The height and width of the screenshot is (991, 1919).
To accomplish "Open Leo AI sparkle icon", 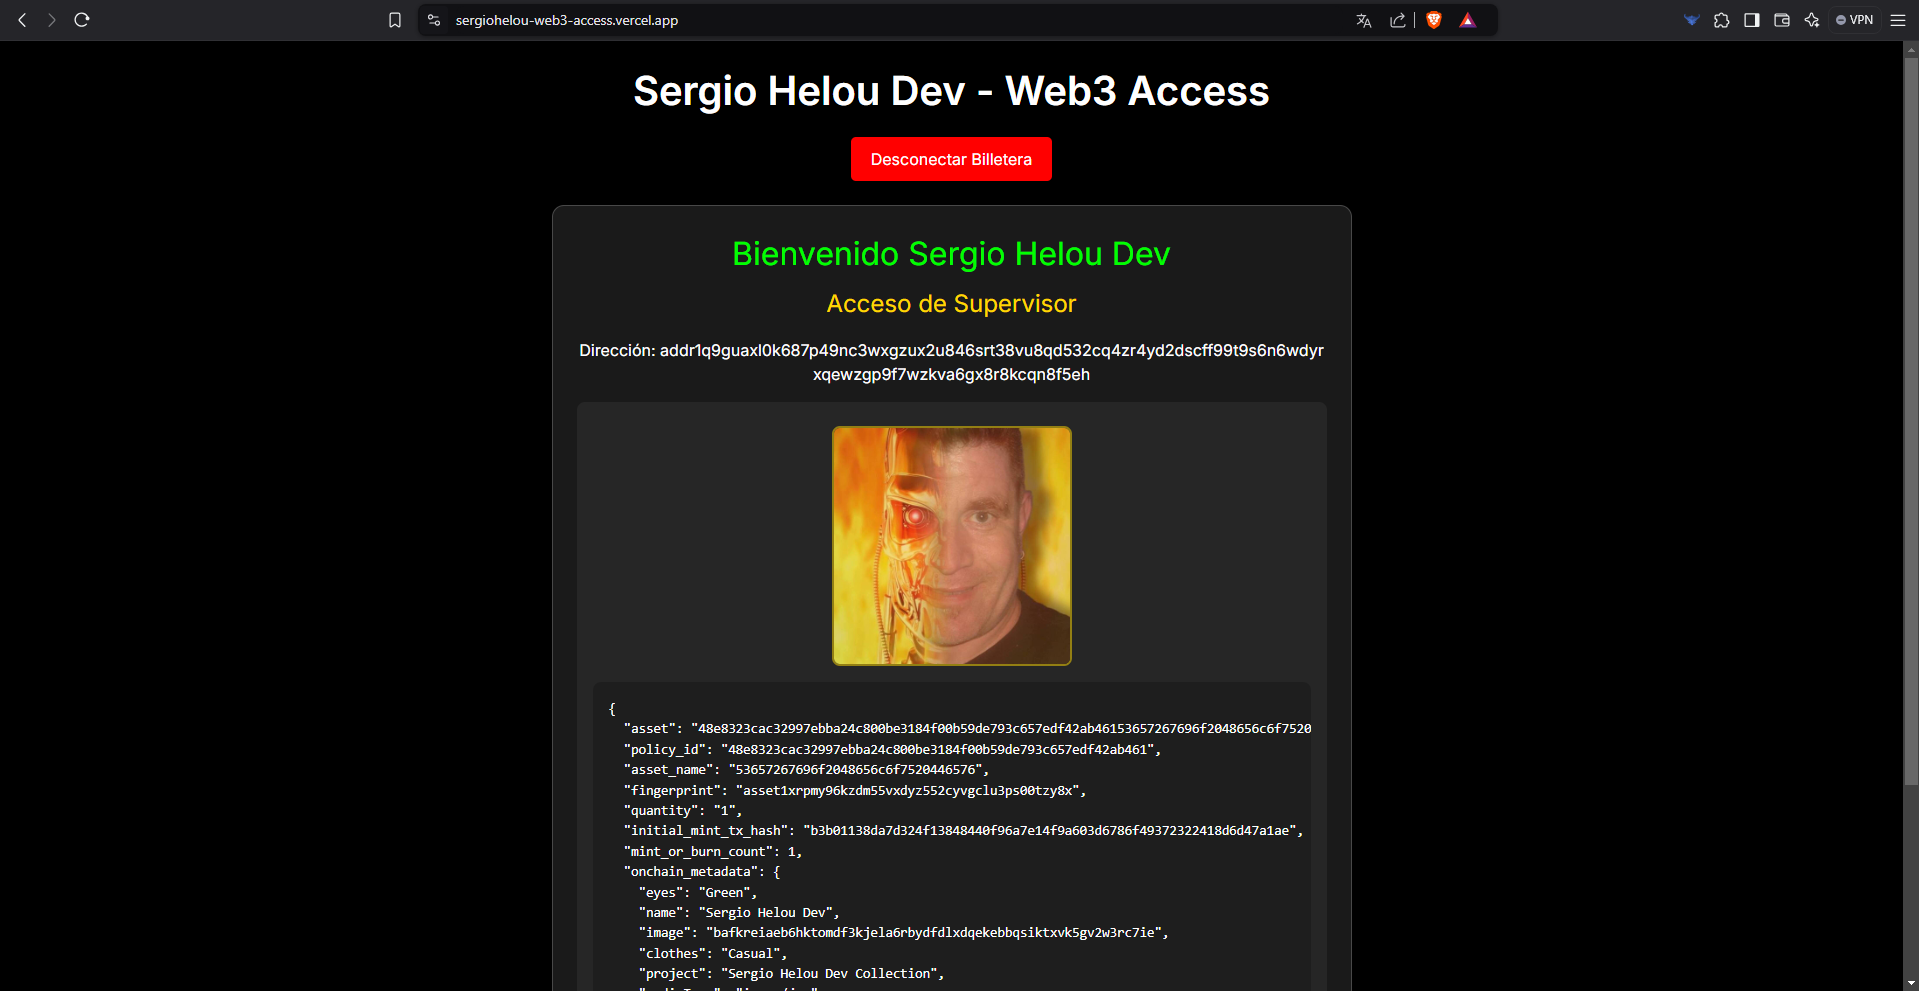I will click(1811, 20).
